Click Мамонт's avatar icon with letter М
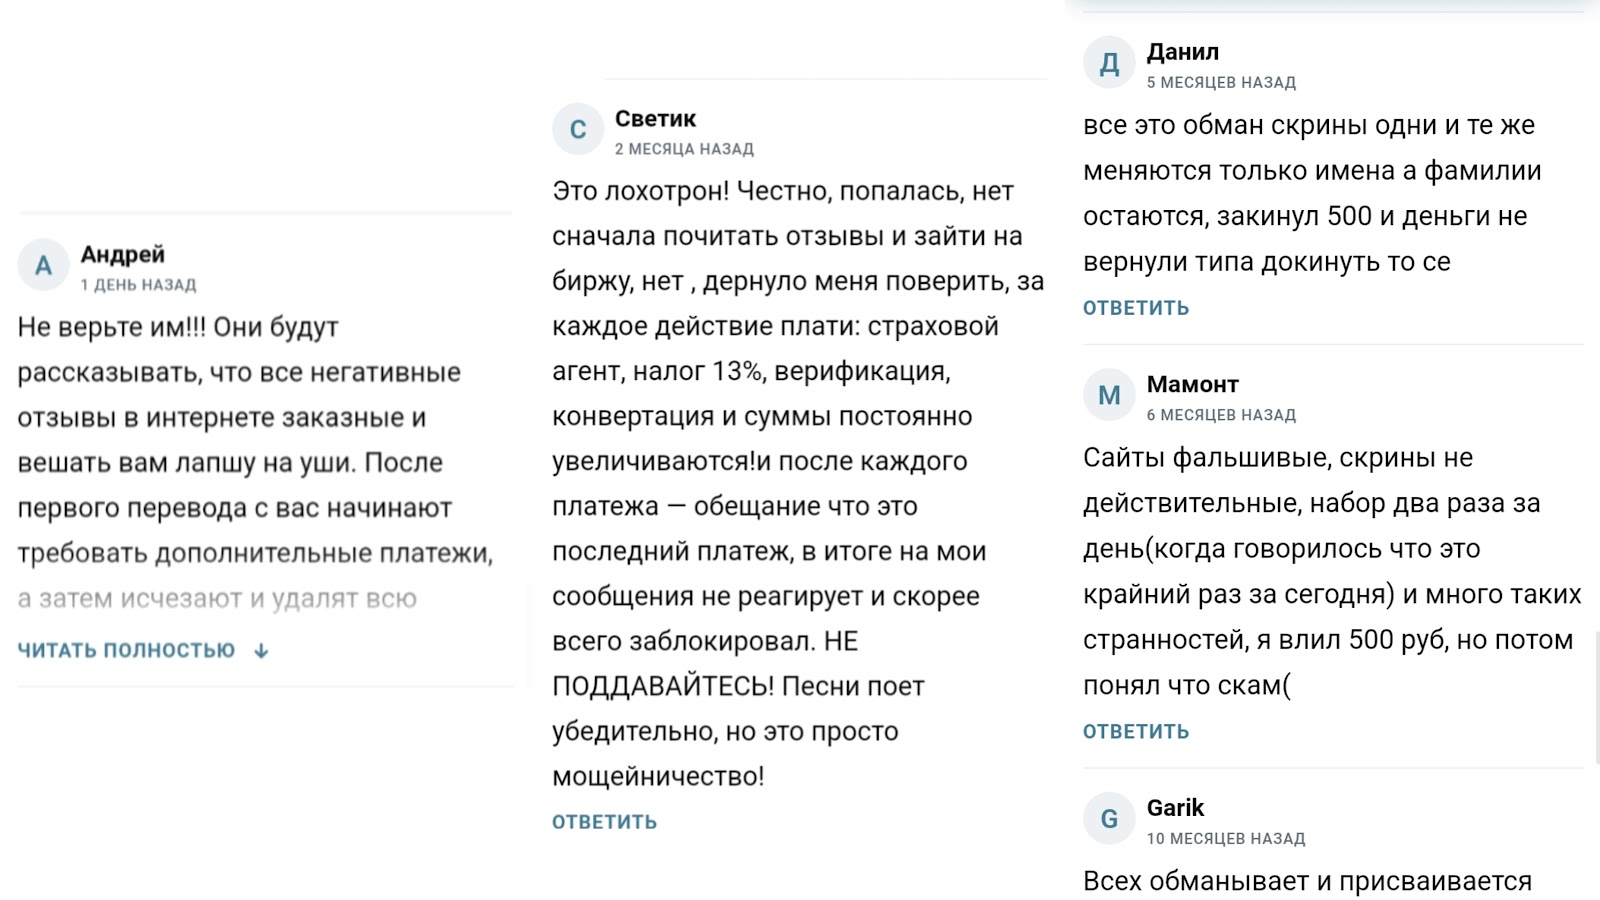Screen dimensions: 1600x900 pyautogui.click(x=1109, y=395)
